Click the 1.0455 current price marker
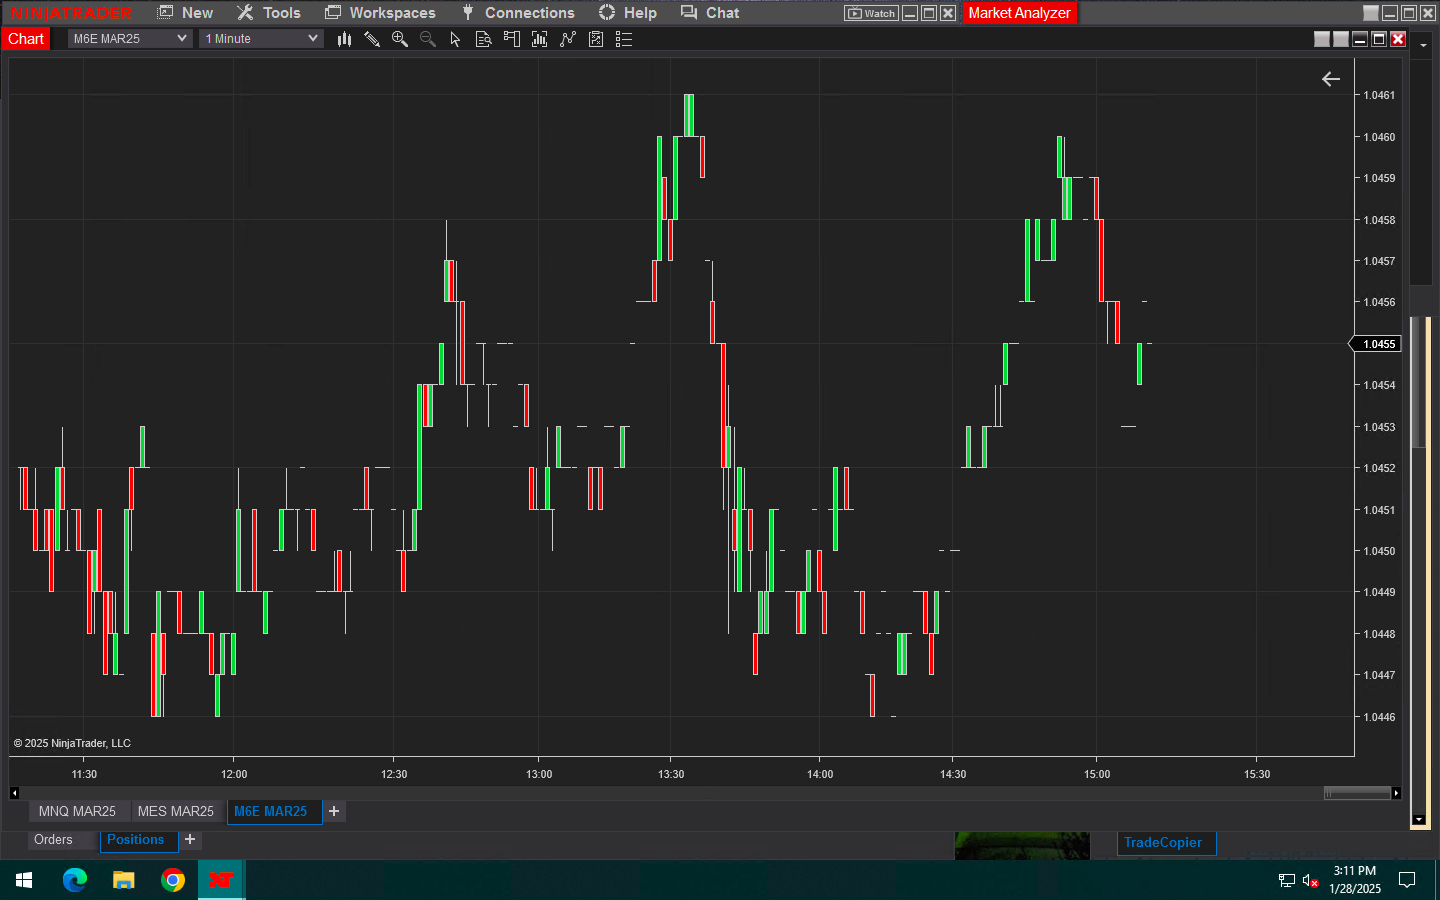The image size is (1440, 900). [1377, 344]
